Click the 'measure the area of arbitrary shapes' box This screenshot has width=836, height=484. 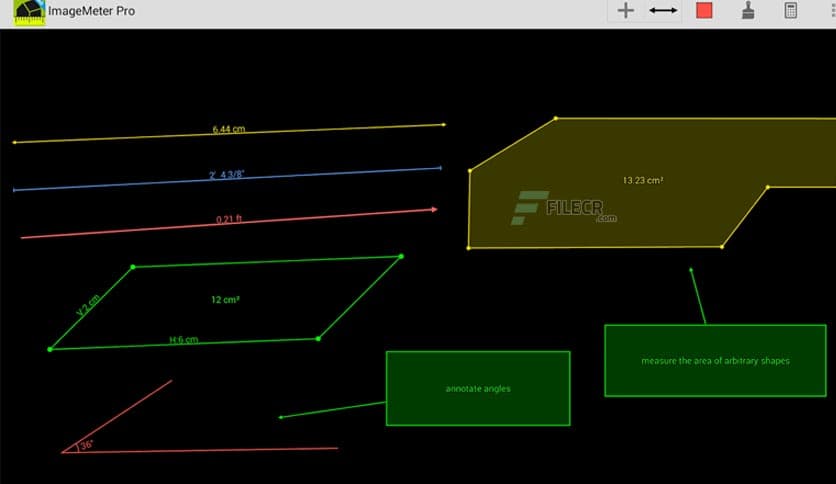coord(715,360)
